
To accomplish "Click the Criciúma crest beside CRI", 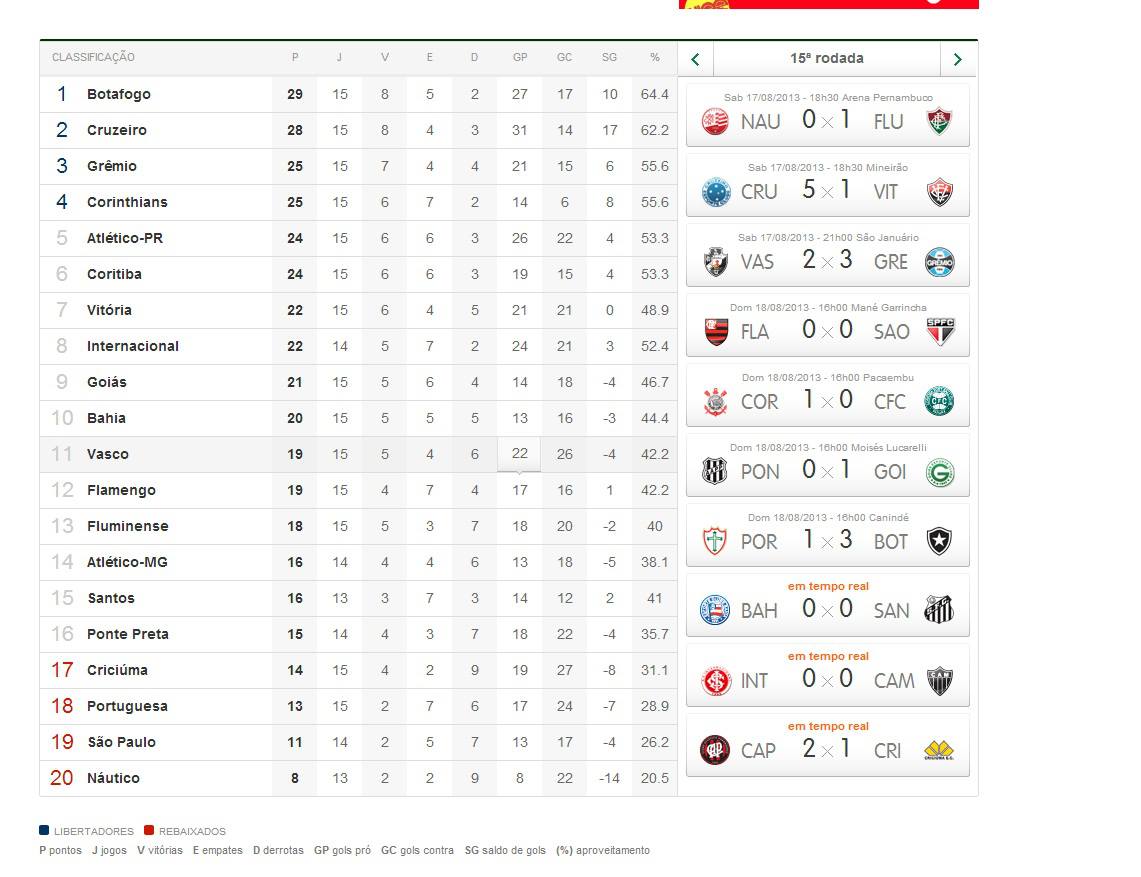I will coord(939,750).
